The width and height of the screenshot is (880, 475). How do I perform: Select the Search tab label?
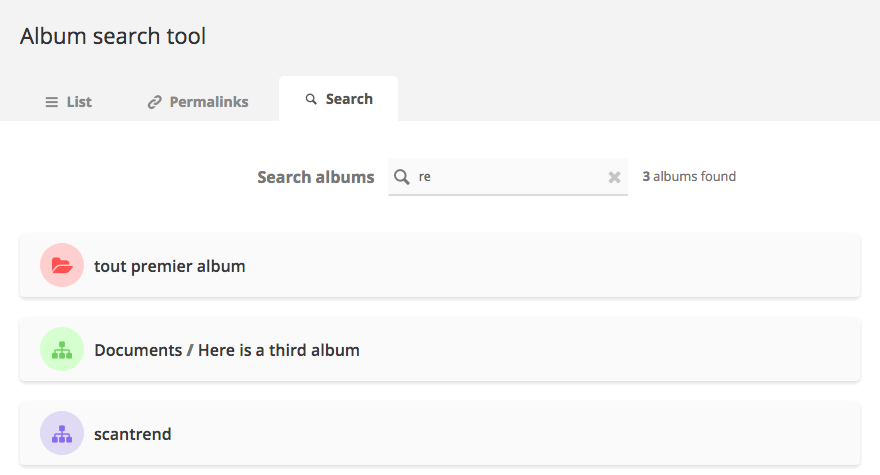[349, 99]
